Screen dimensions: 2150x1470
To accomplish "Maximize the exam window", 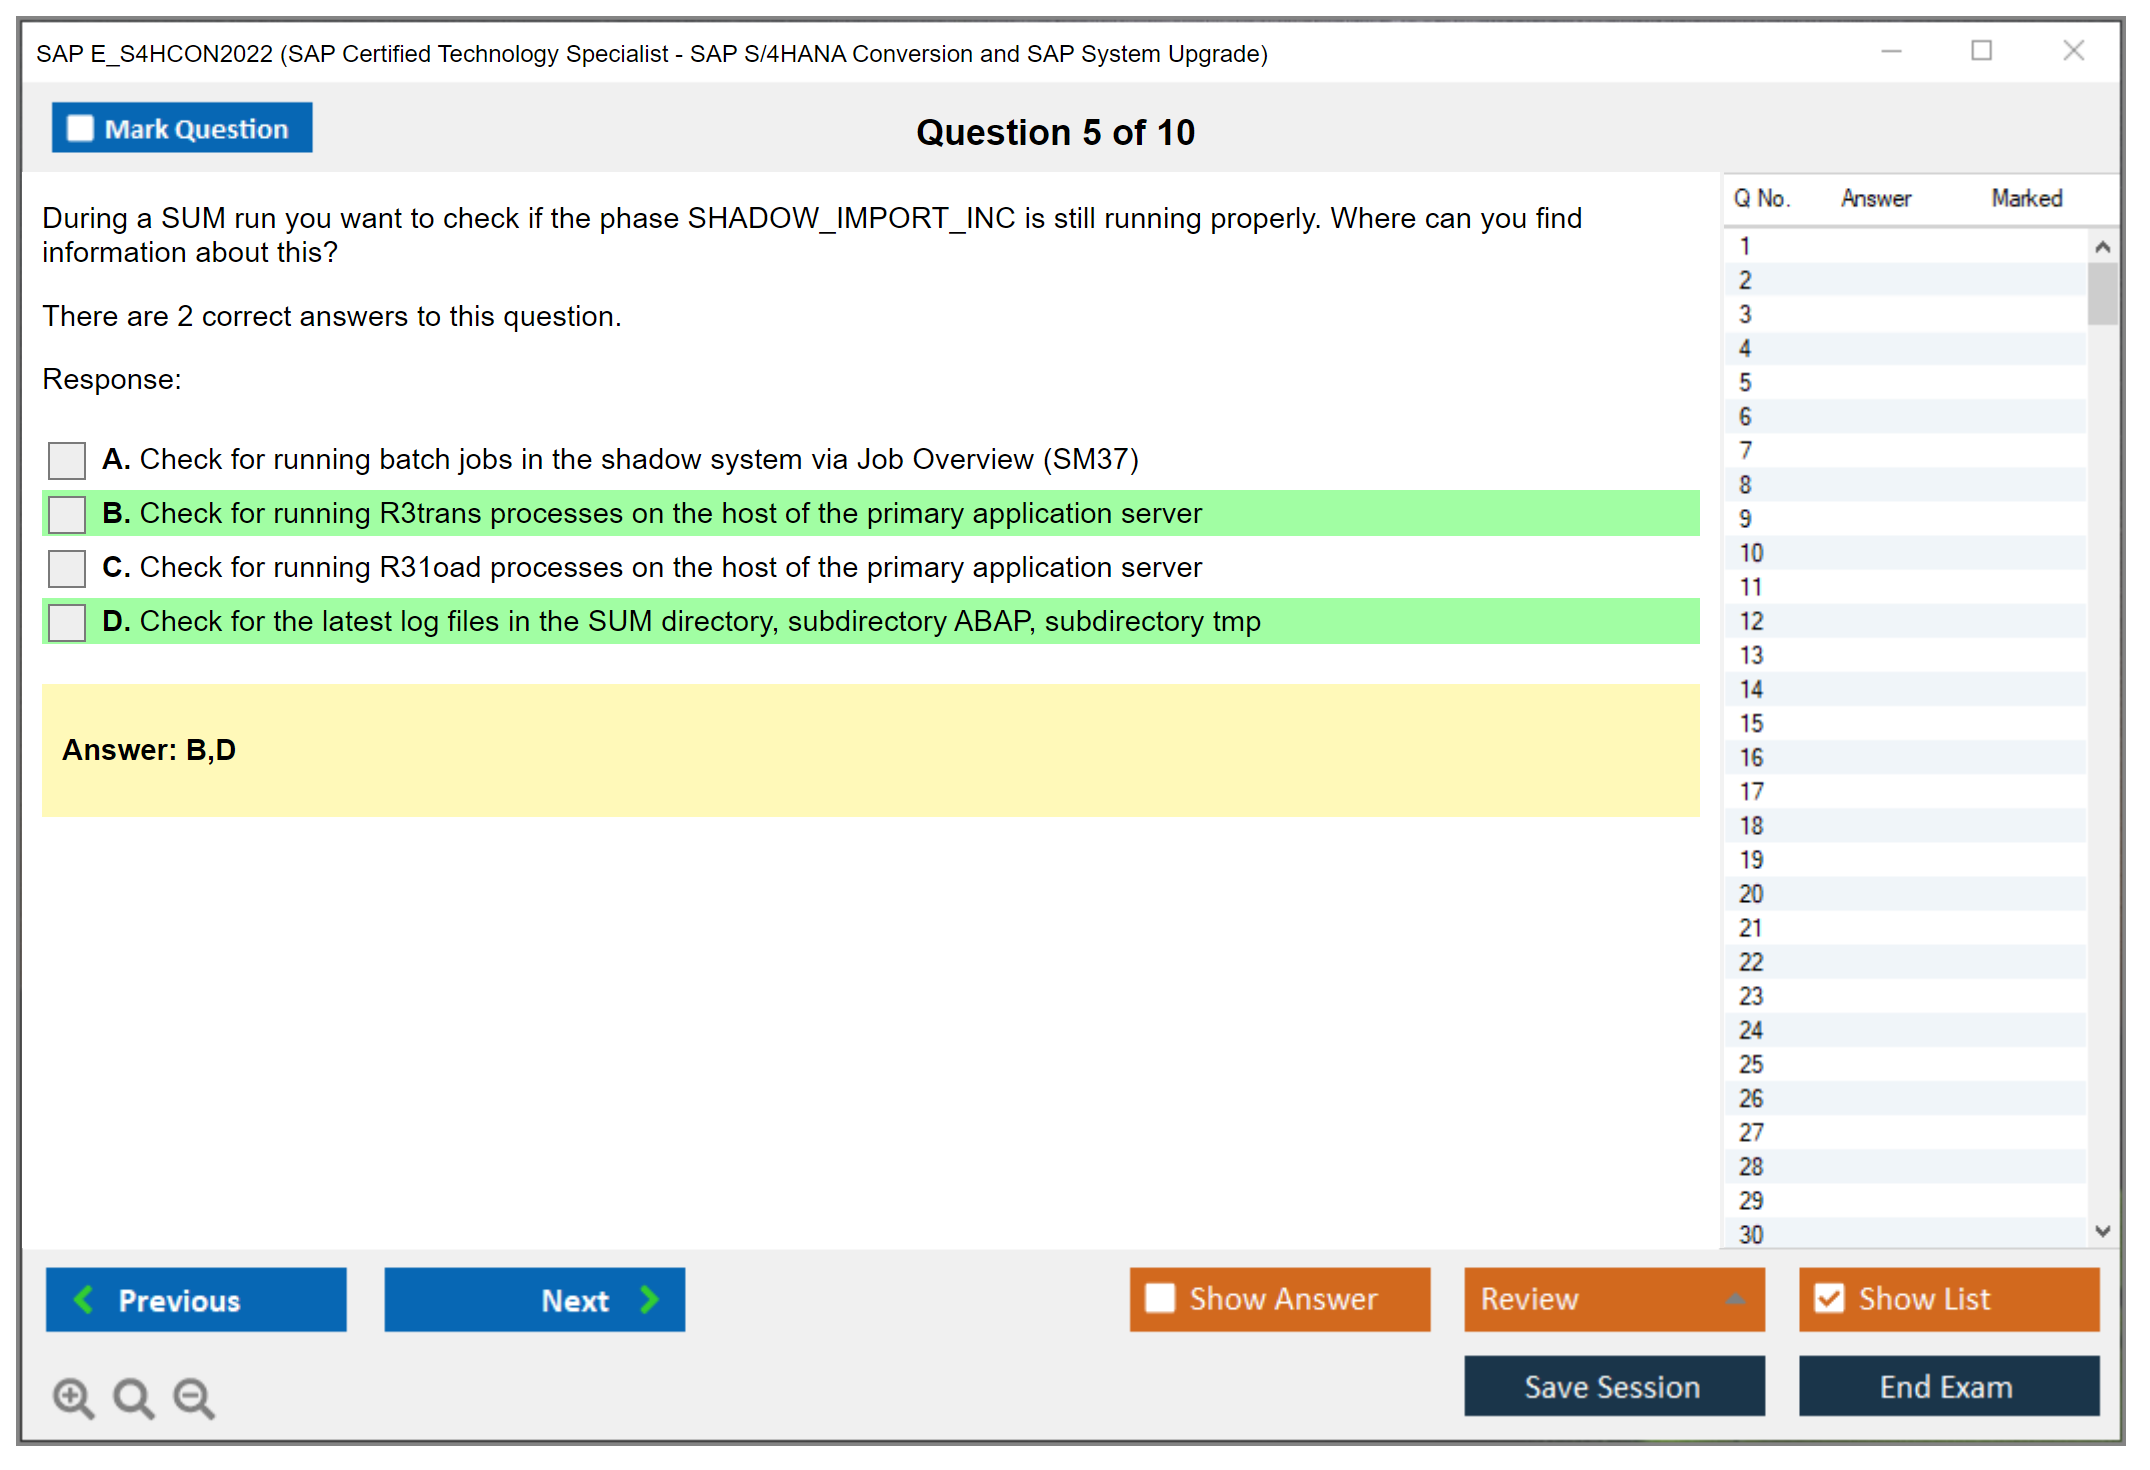I will (x=1981, y=51).
